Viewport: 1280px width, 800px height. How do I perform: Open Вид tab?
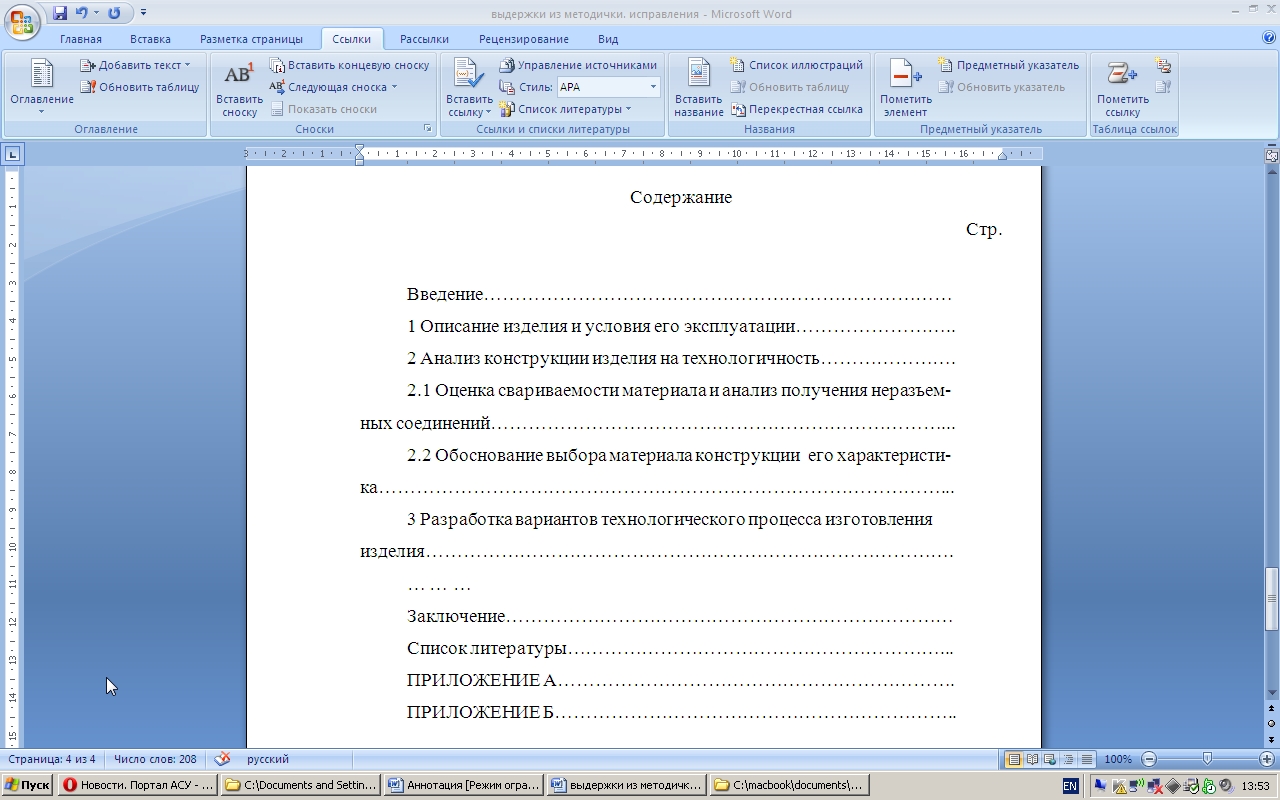pyautogui.click(x=608, y=39)
